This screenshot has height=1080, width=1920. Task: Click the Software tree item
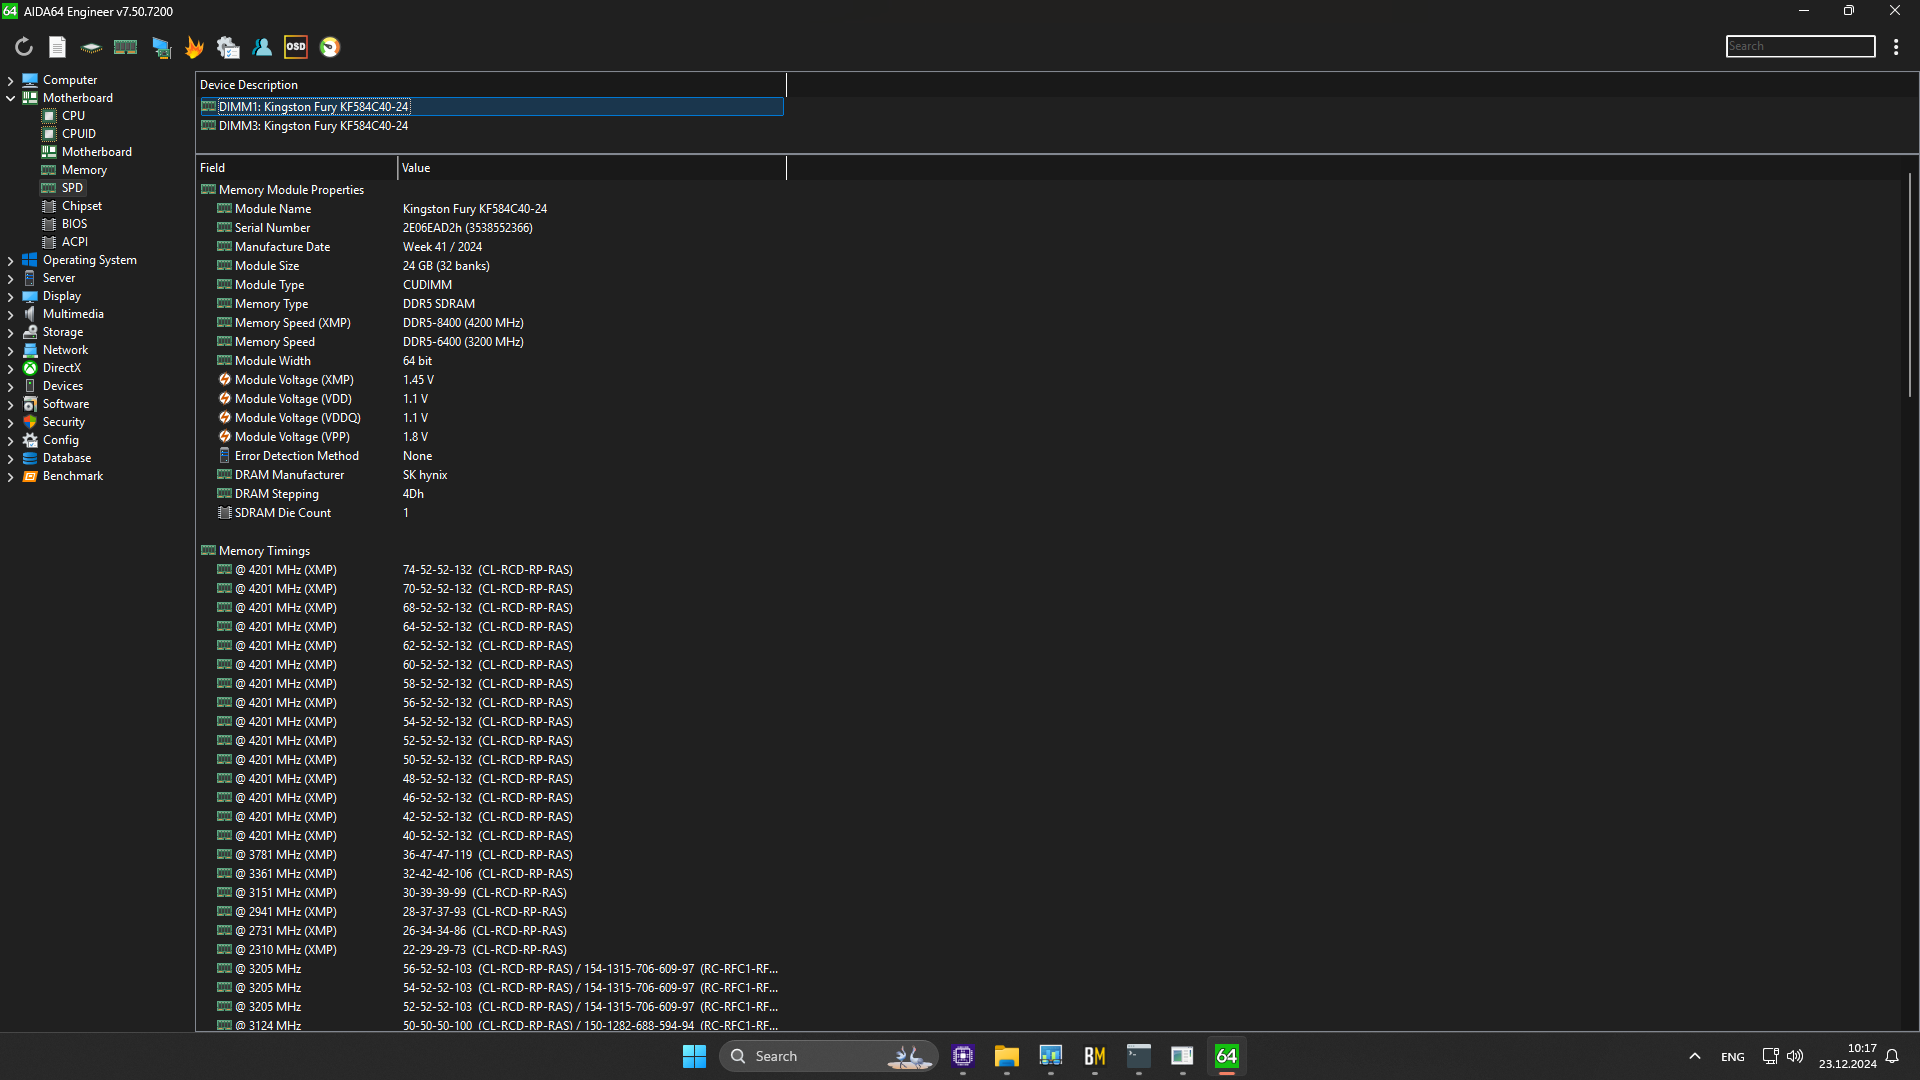click(x=66, y=404)
